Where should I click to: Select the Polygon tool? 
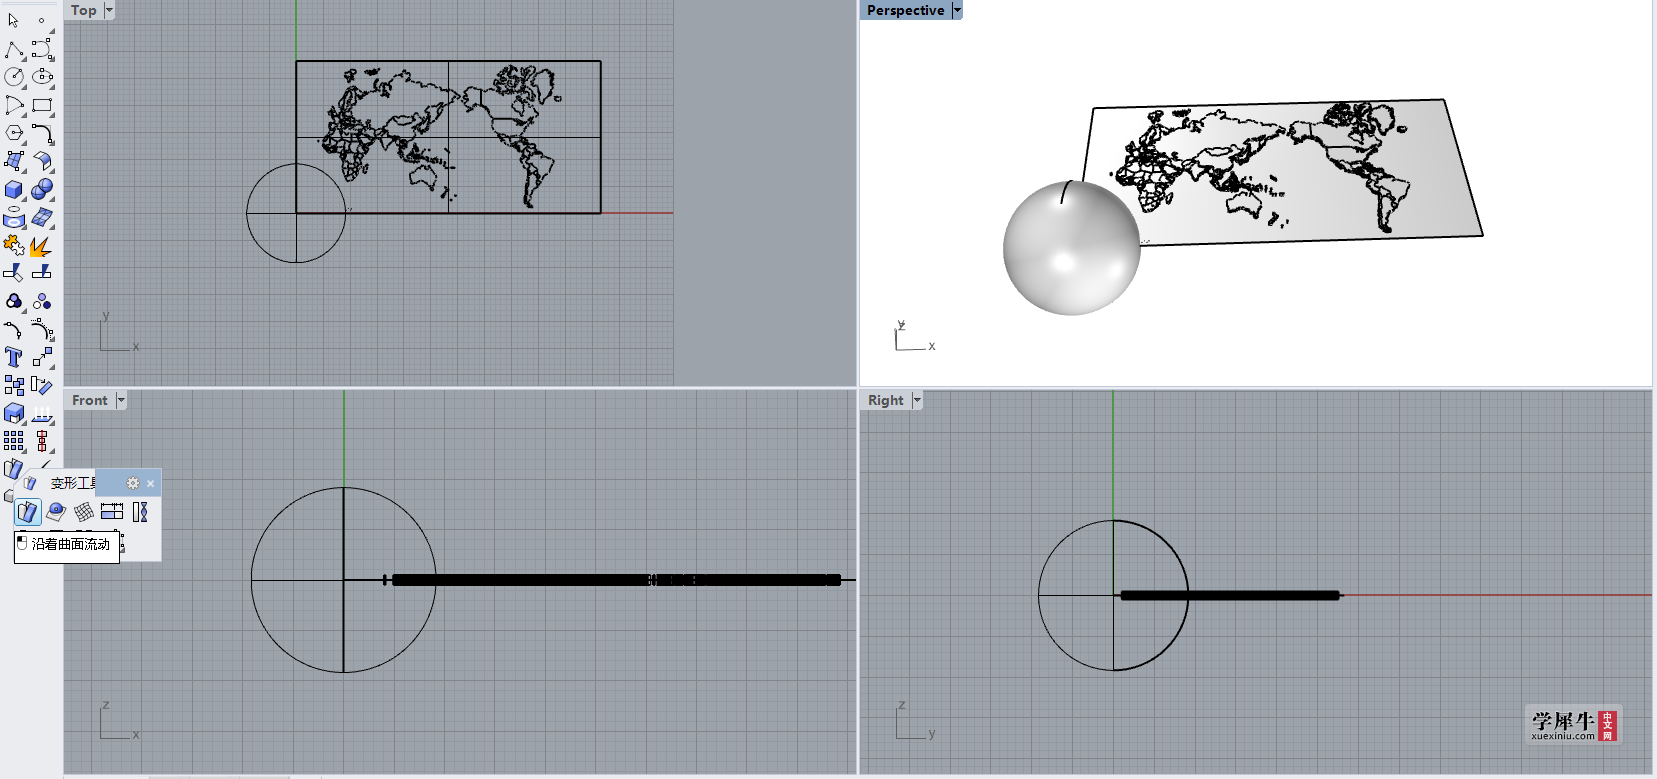pyautogui.click(x=13, y=133)
